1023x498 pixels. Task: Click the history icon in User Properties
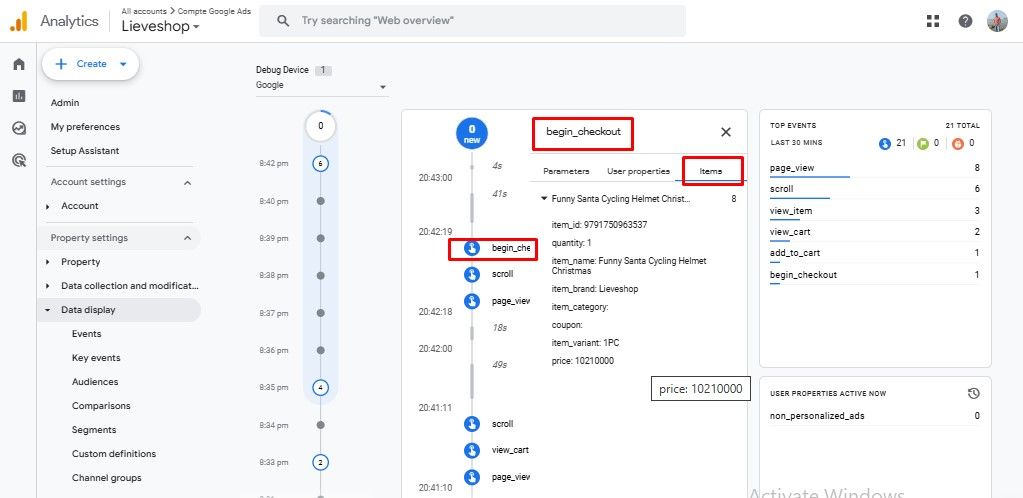pos(973,393)
